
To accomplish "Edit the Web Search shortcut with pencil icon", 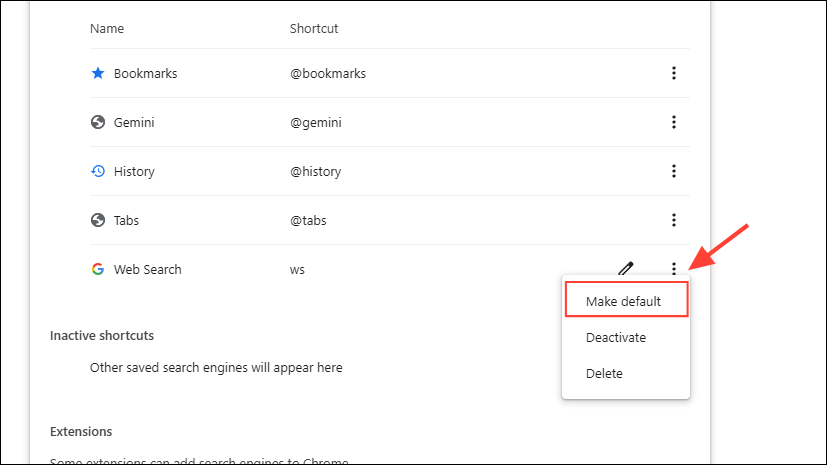I will point(626,268).
